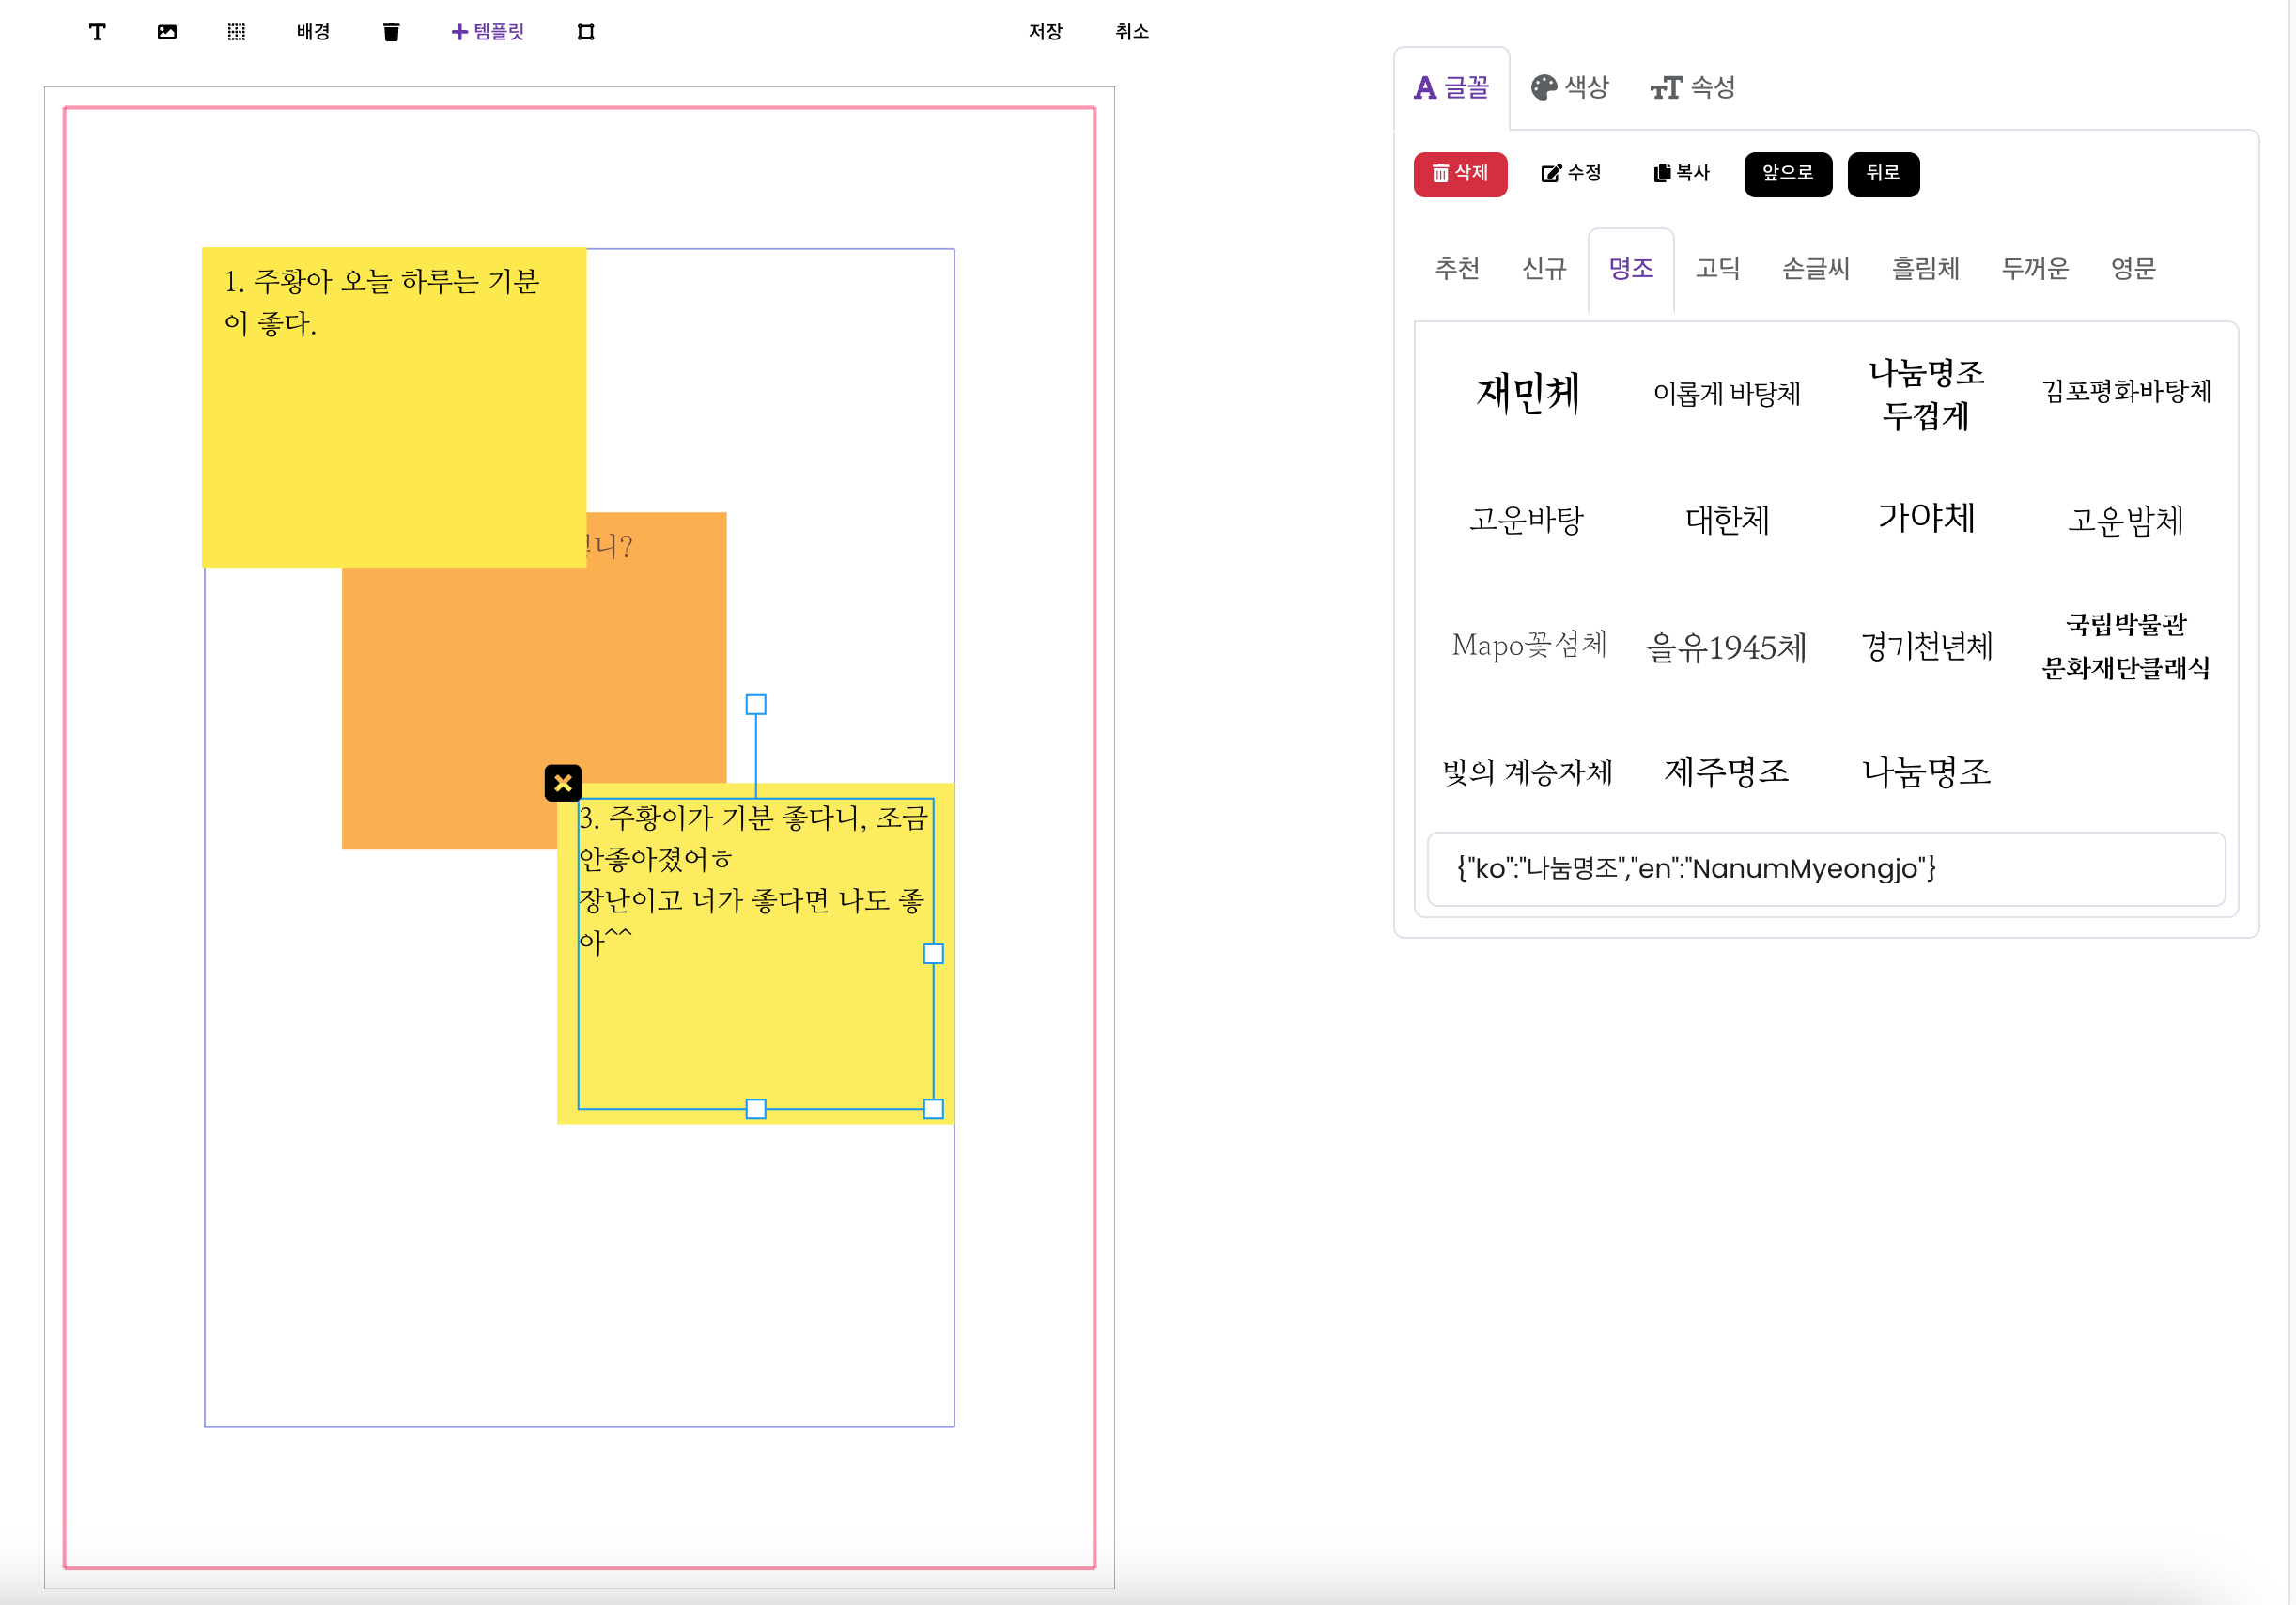Click the 수정 edit button
The height and width of the screenshot is (1605, 2296).
click(x=1571, y=173)
